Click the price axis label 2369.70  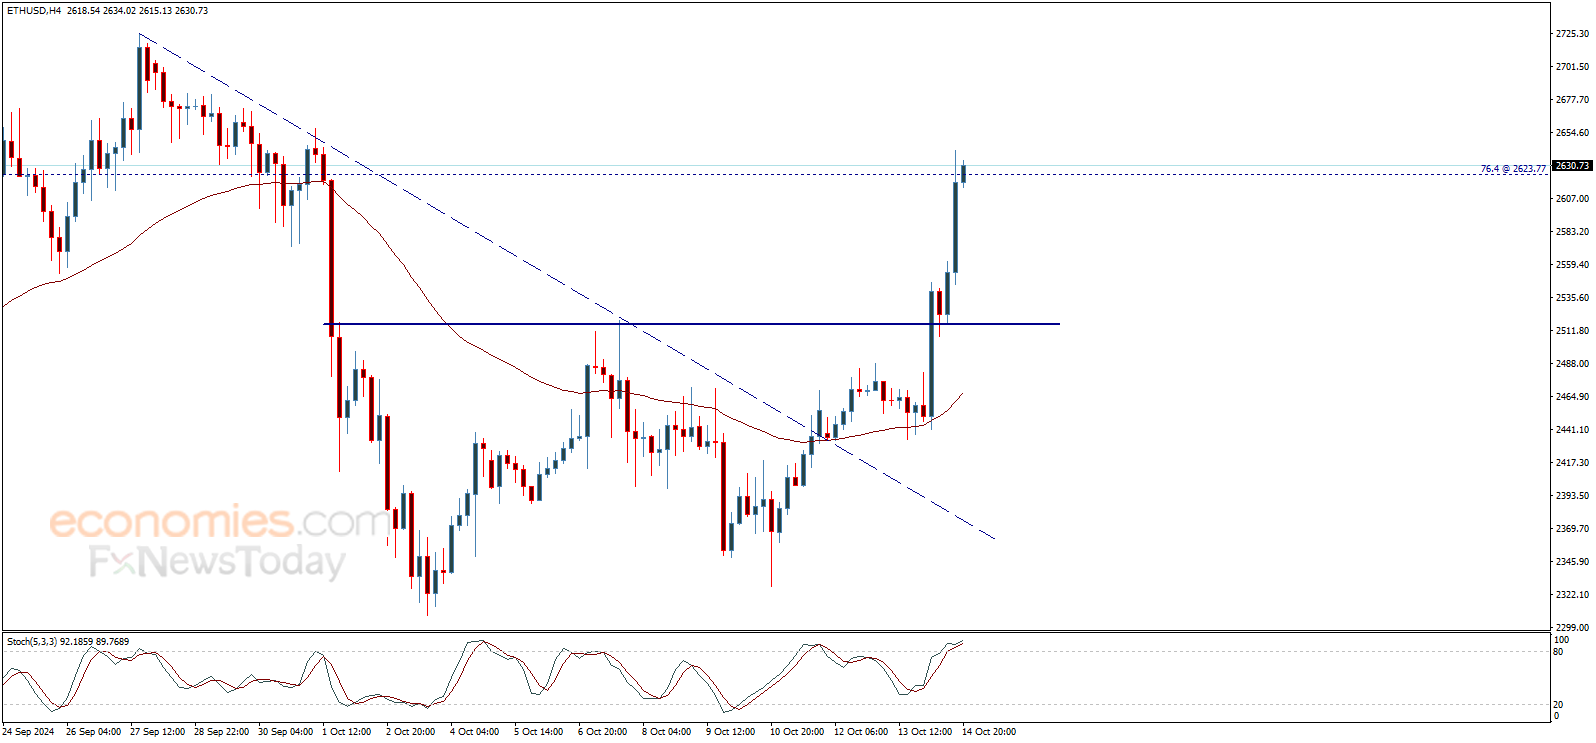coord(1572,529)
